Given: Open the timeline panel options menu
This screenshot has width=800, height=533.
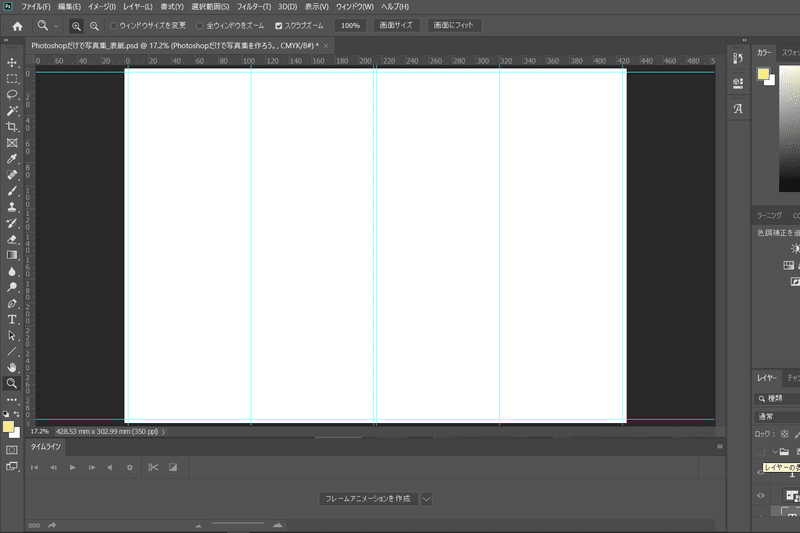Looking at the screenshot, I should pos(720,446).
